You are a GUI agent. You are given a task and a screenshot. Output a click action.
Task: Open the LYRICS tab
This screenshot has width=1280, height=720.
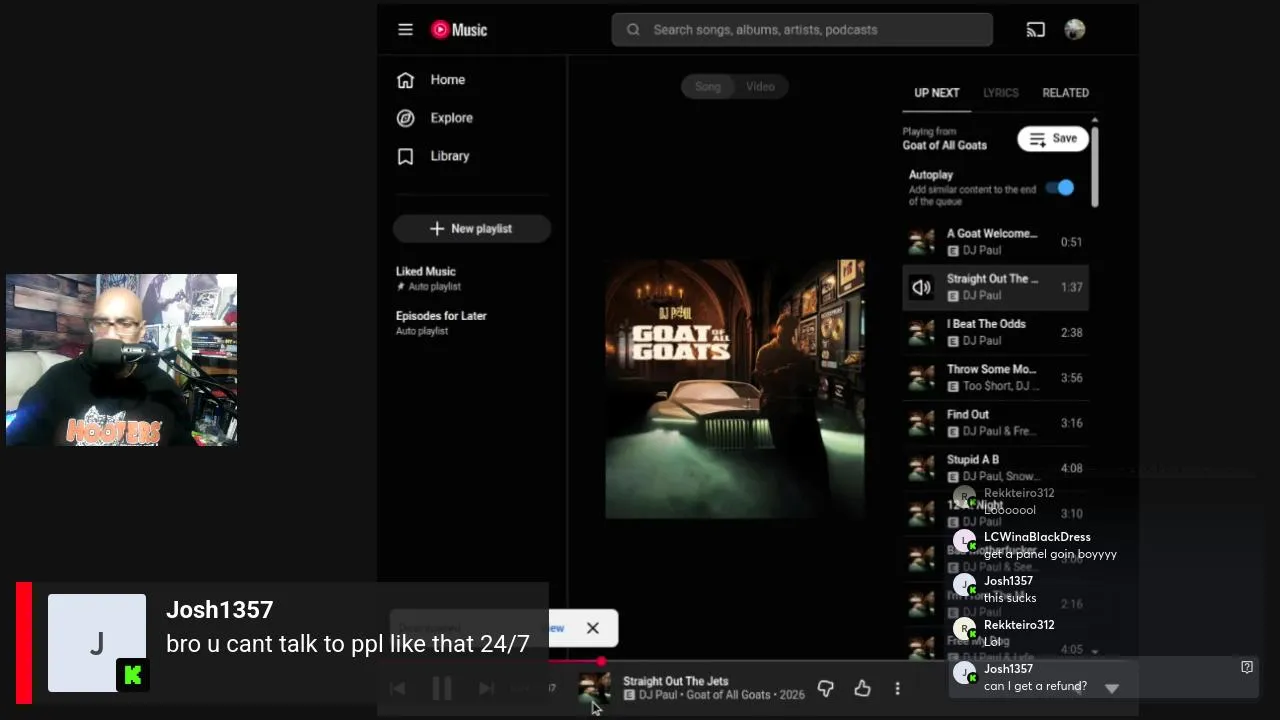pyautogui.click(x=1001, y=93)
